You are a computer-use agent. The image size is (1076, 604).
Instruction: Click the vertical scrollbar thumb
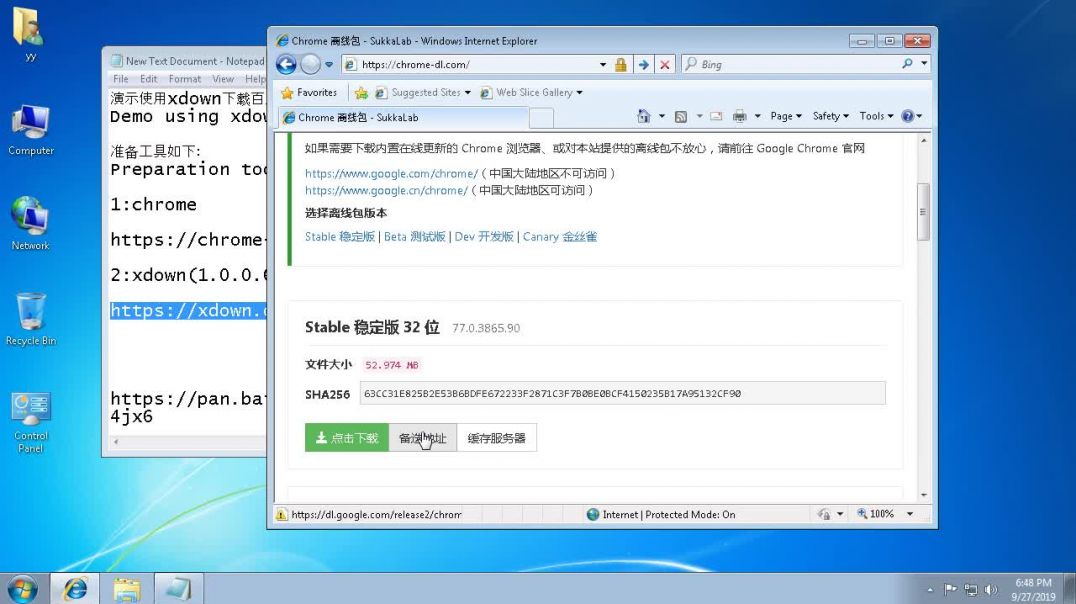[x=924, y=212]
